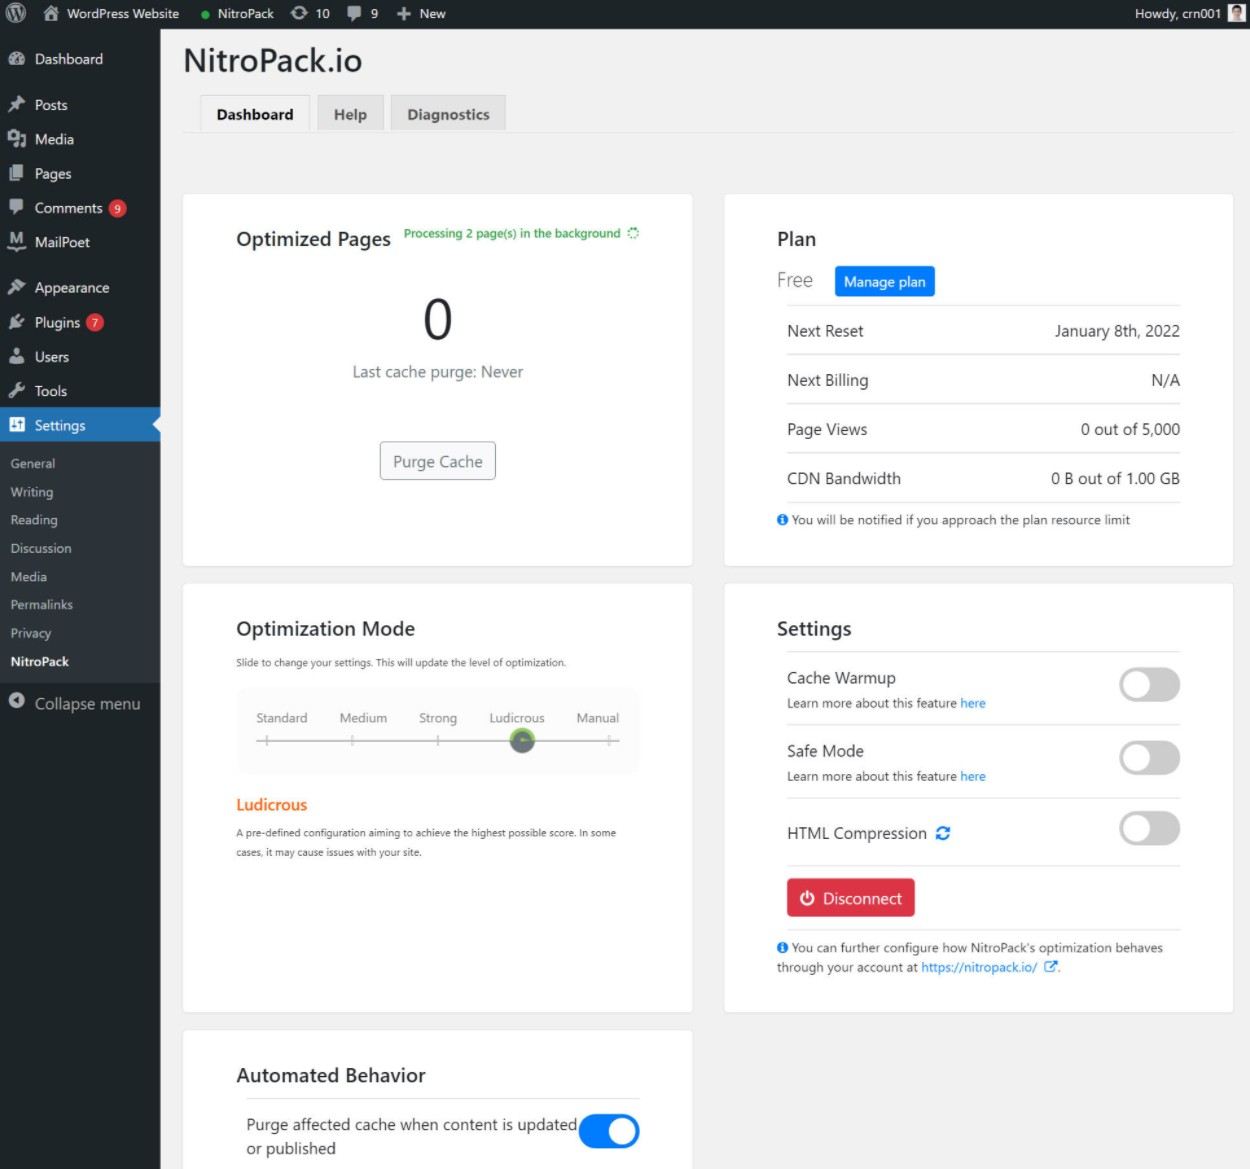Click the WordPress logo icon in admin bar

[16, 13]
